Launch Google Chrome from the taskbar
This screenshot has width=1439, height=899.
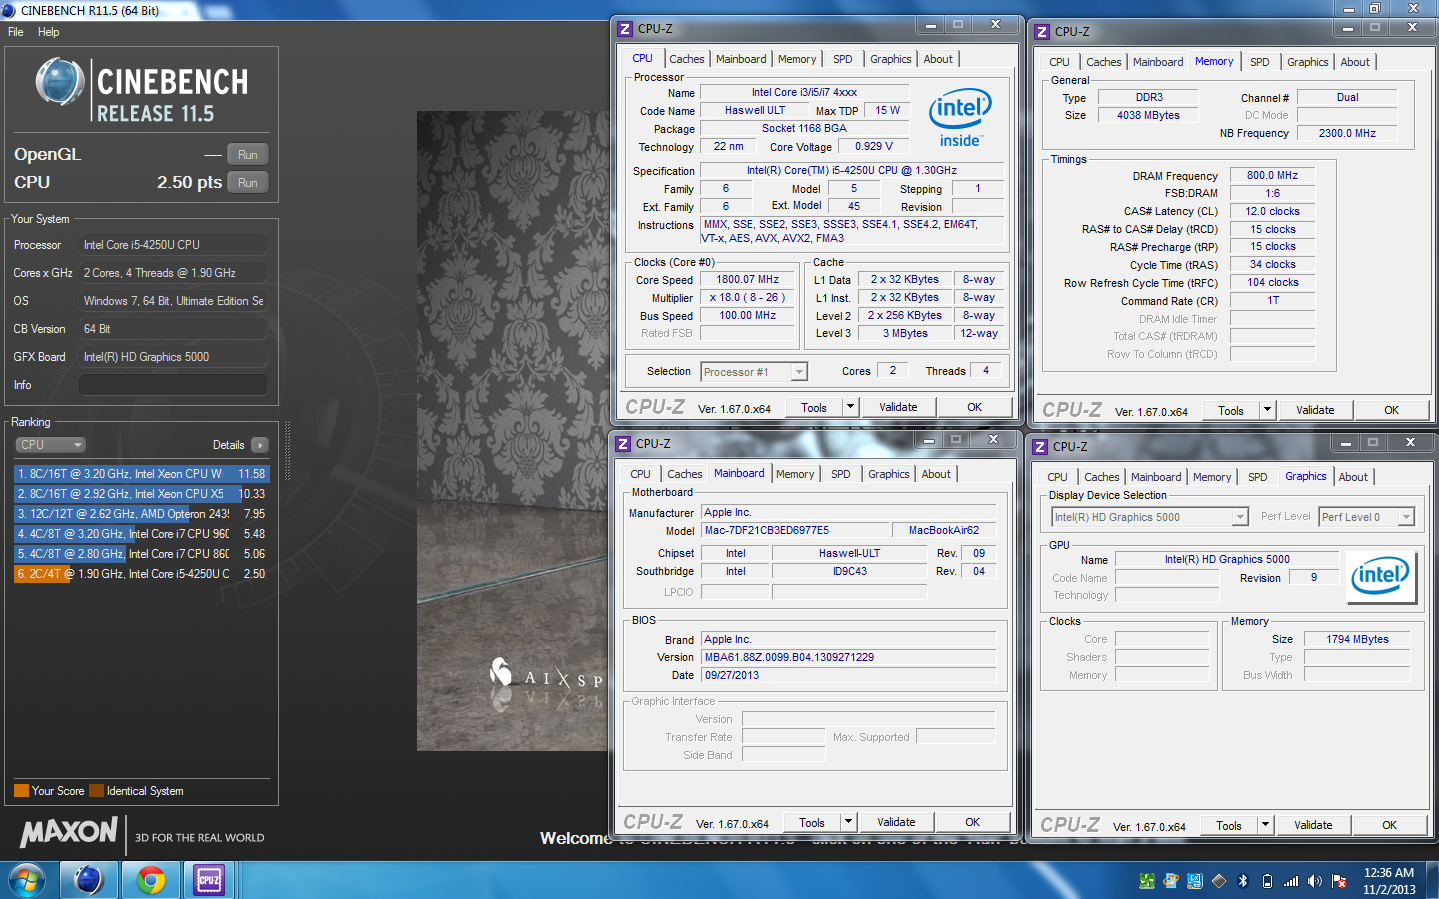pos(150,880)
